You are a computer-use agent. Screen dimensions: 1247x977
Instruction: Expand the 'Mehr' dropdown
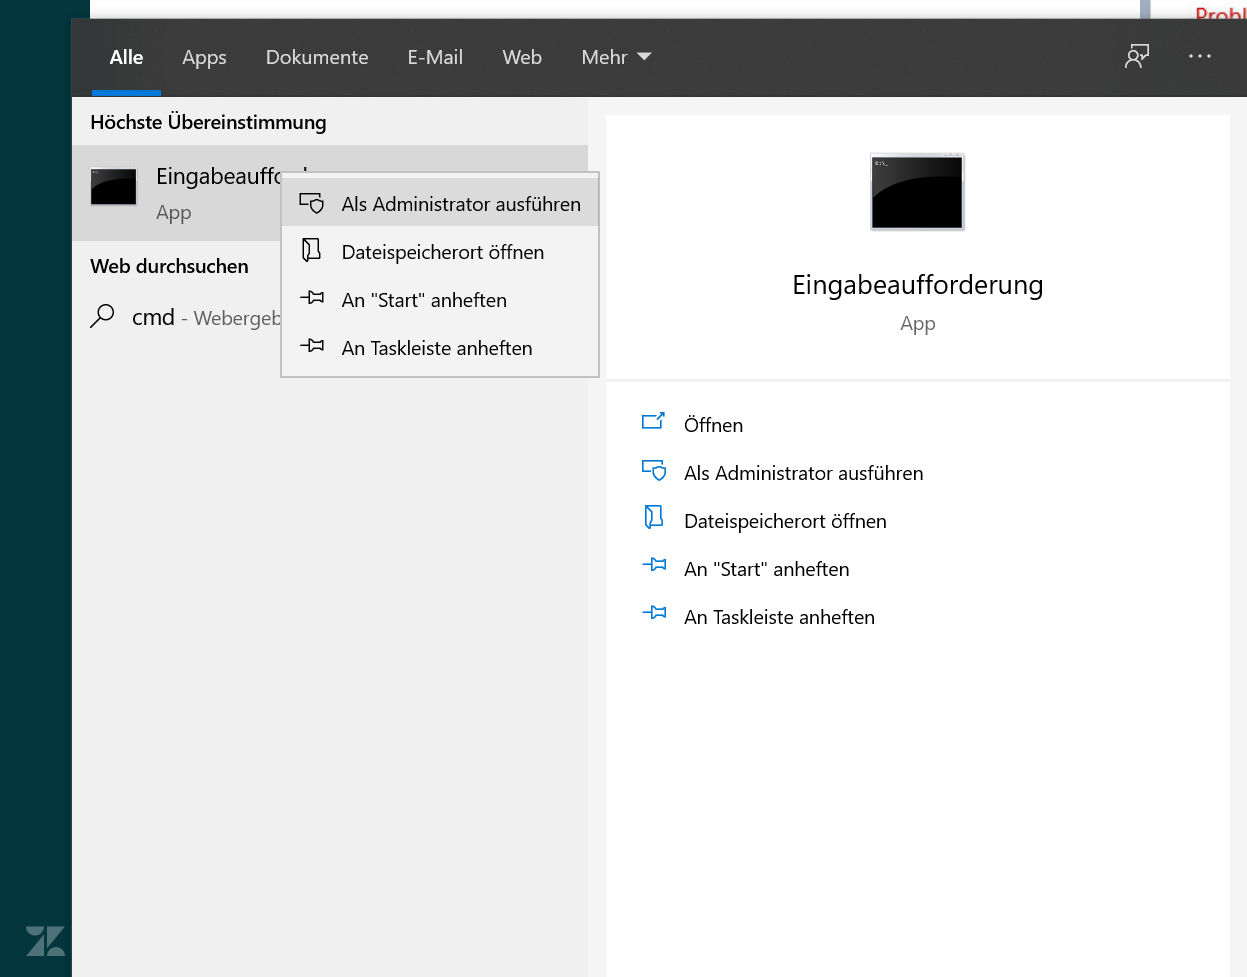pyautogui.click(x=616, y=57)
